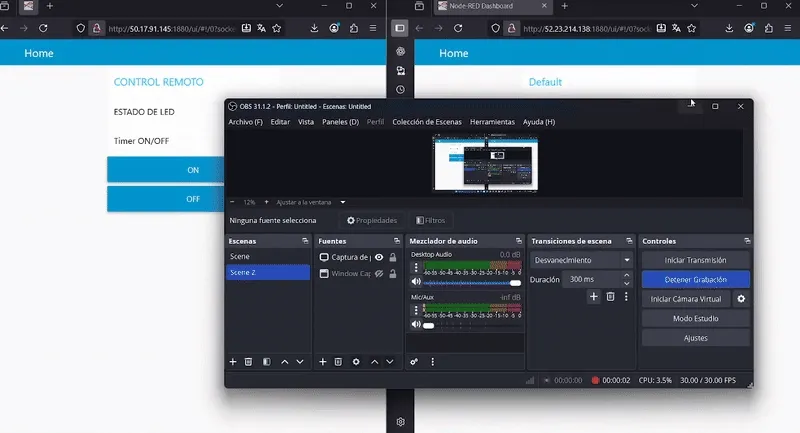The width and height of the screenshot is (800, 433).
Task: Open the virtual camera settings gear
Action: (741, 299)
